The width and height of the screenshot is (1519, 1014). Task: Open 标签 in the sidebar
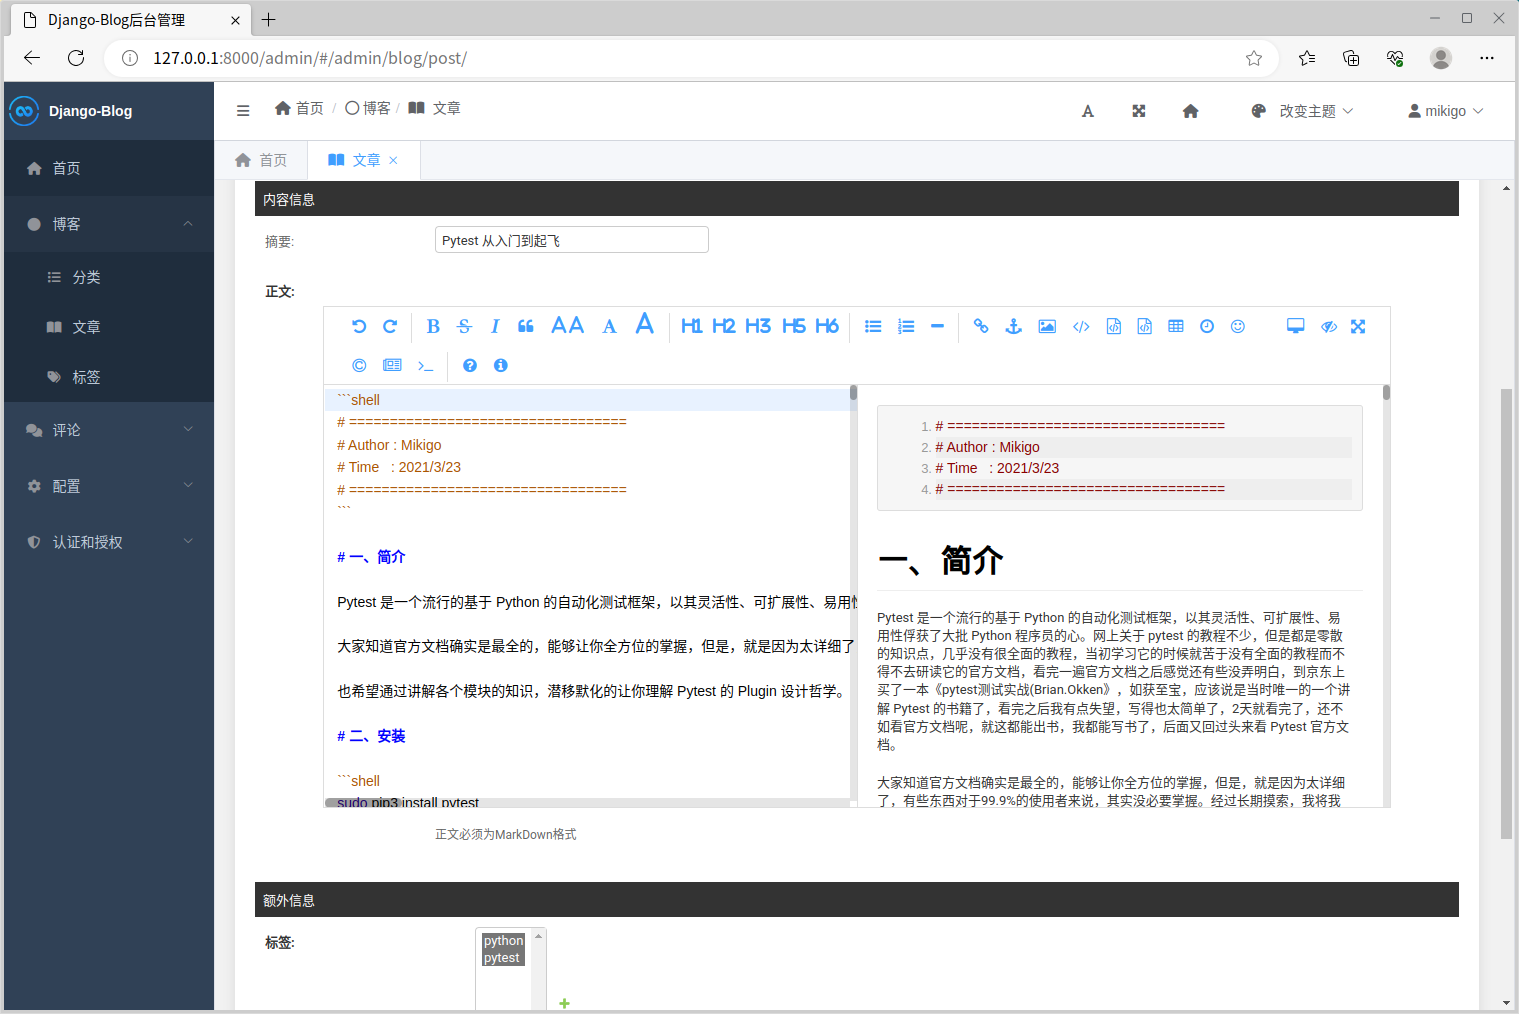pyautogui.click(x=109, y=377)
